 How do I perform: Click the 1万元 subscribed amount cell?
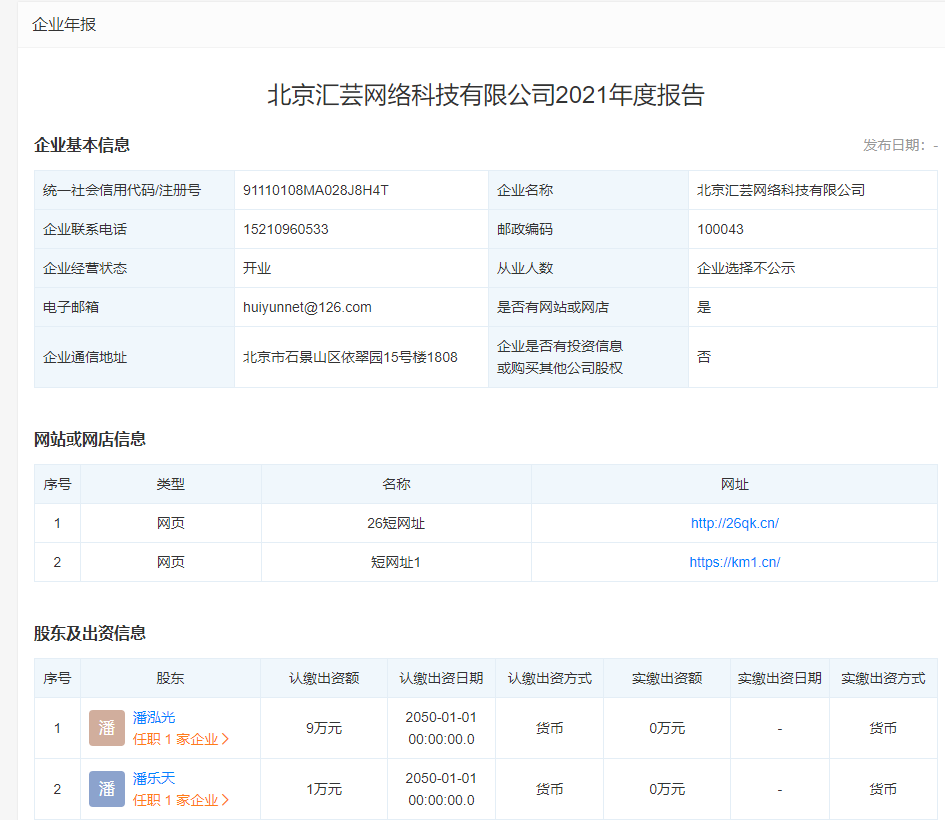pos(324,789)
